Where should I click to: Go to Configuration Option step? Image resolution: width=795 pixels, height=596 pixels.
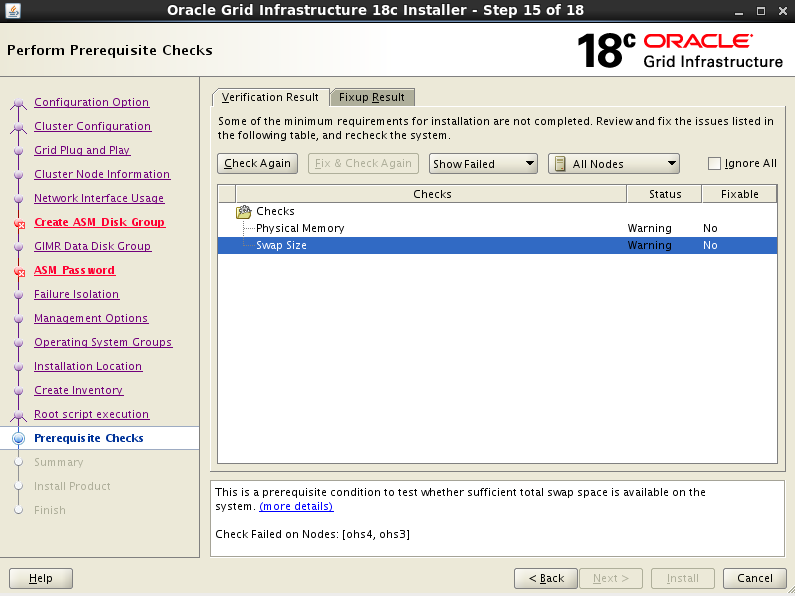point(92,102)
